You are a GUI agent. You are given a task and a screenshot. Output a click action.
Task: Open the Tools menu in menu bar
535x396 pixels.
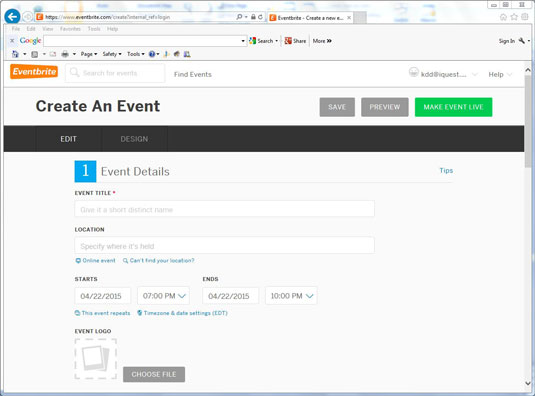[94, 29]
